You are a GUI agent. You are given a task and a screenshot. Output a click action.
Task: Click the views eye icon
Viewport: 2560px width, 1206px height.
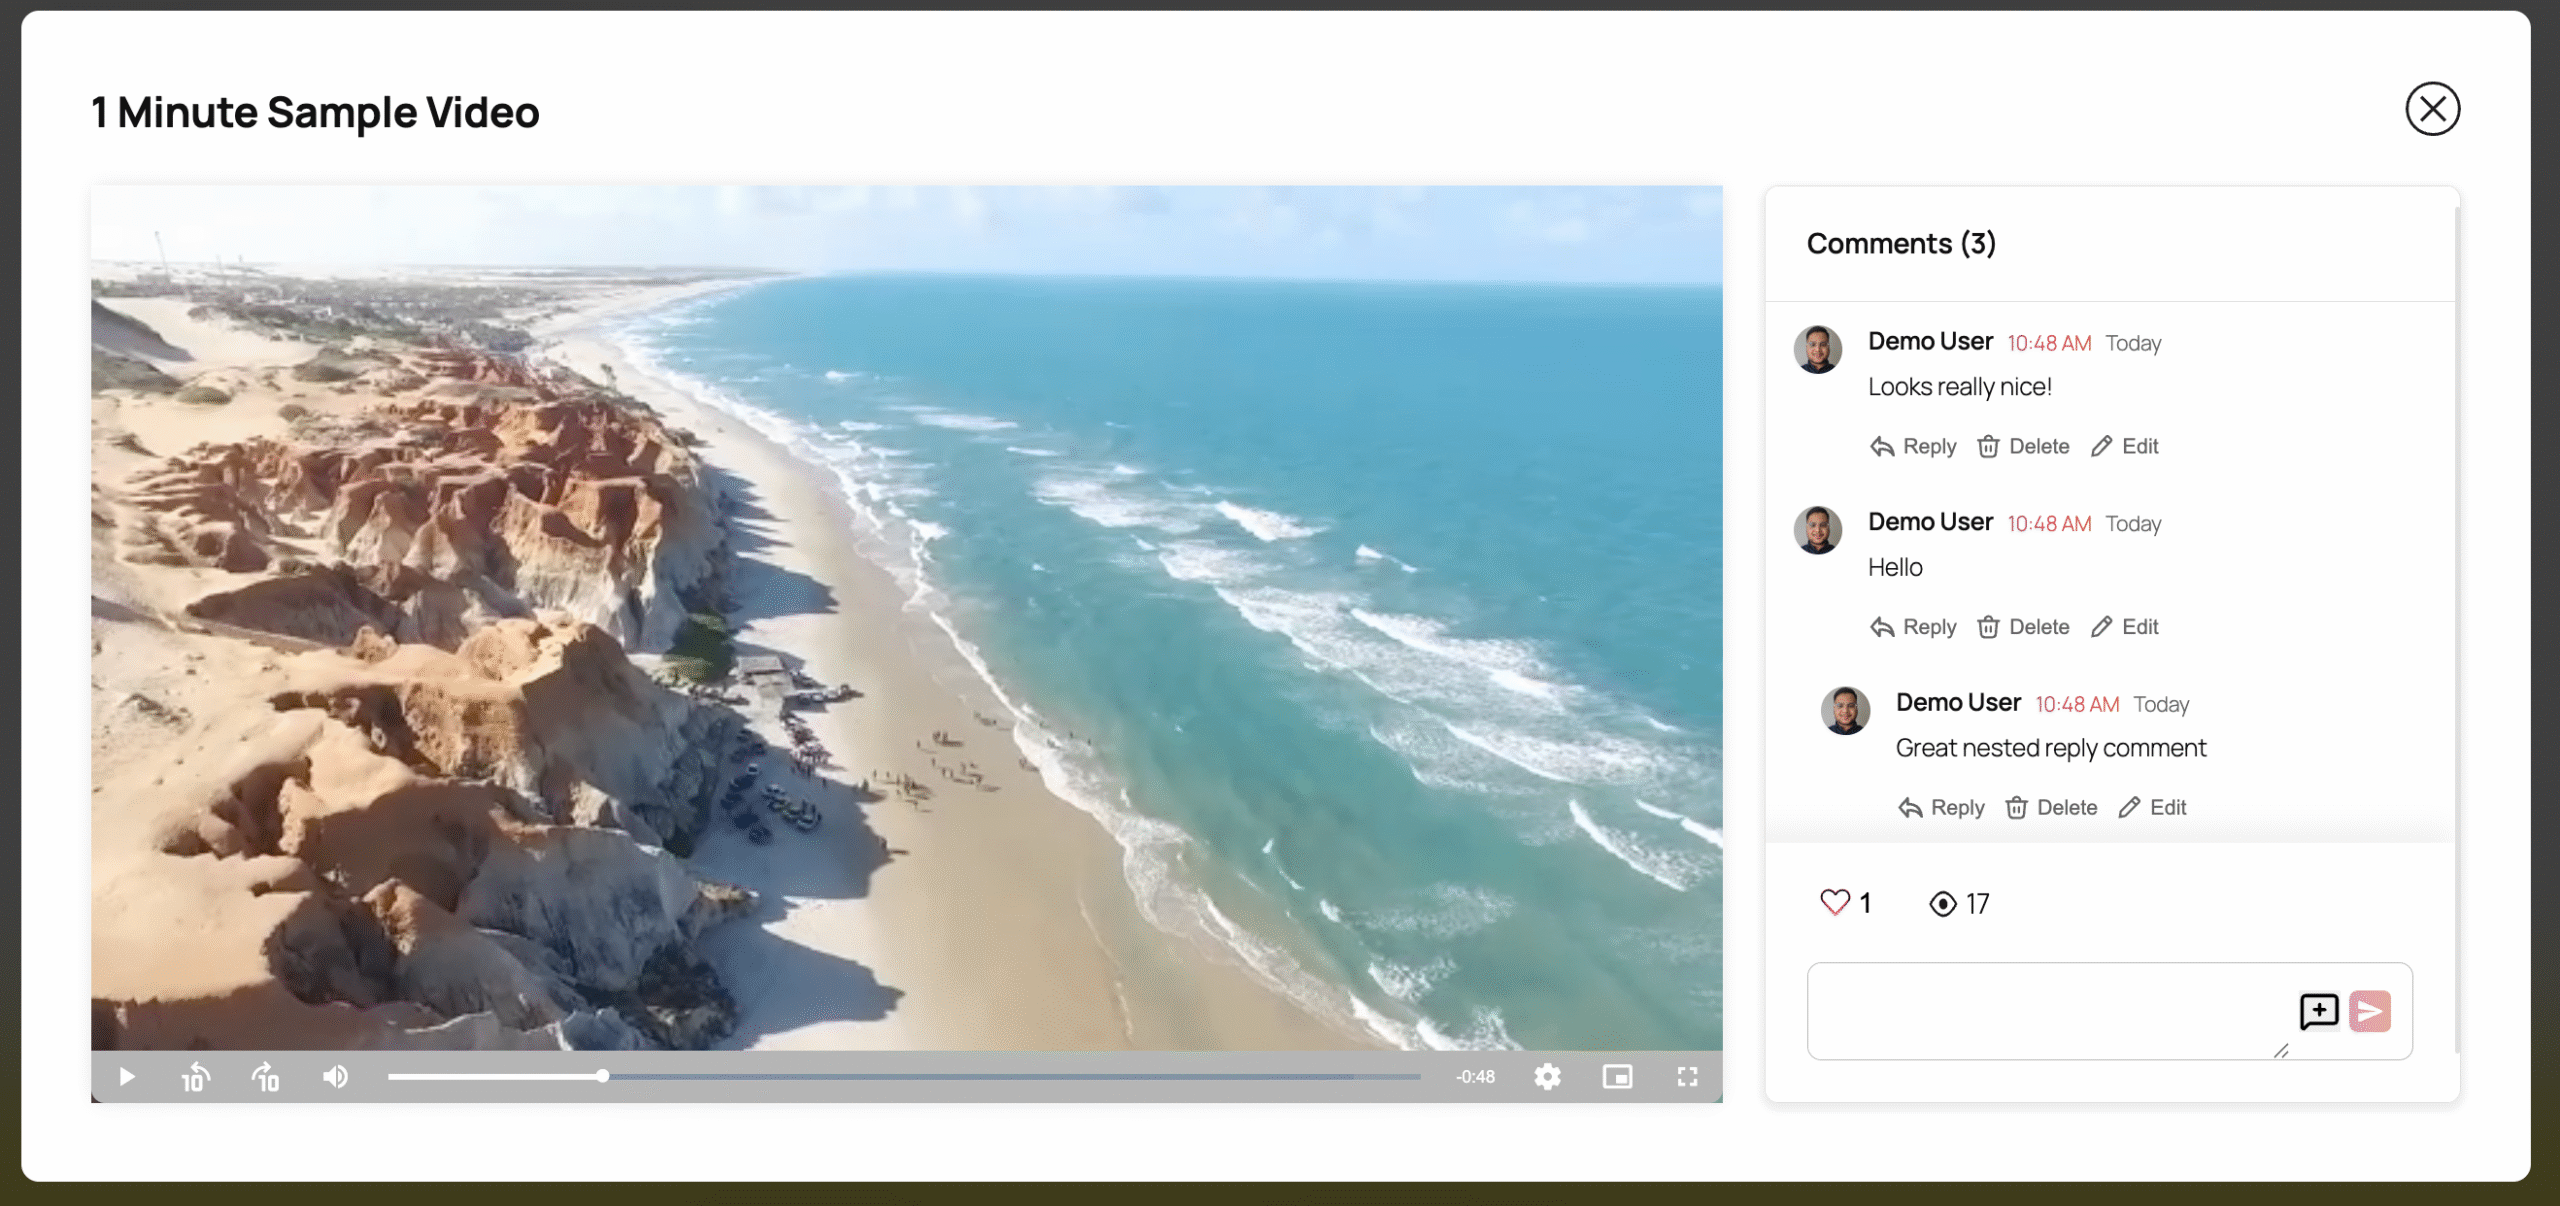[1942, 904]
